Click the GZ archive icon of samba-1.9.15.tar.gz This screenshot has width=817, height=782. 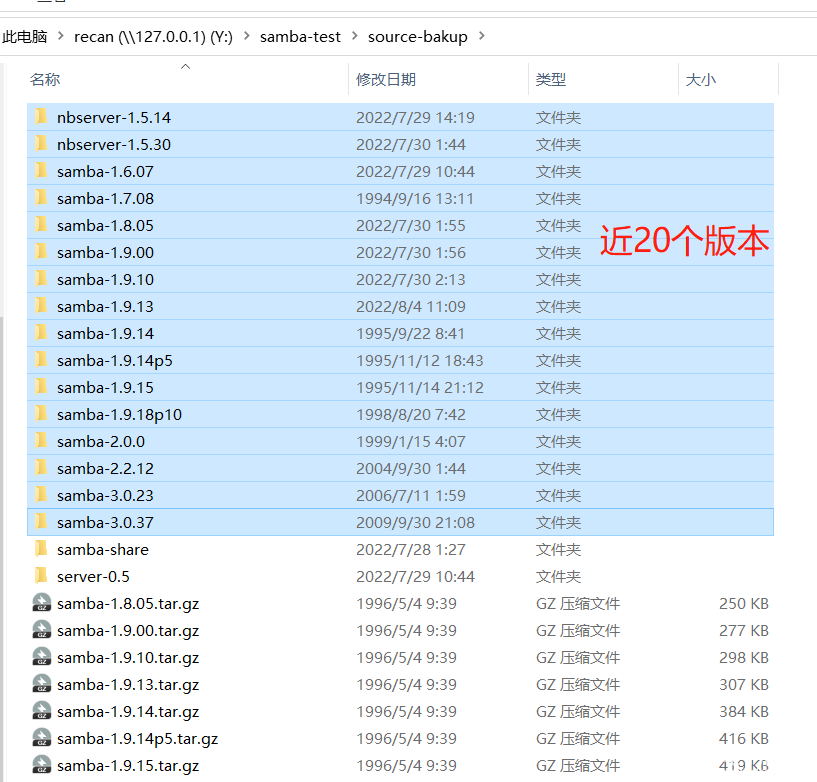tap(42, 765)
